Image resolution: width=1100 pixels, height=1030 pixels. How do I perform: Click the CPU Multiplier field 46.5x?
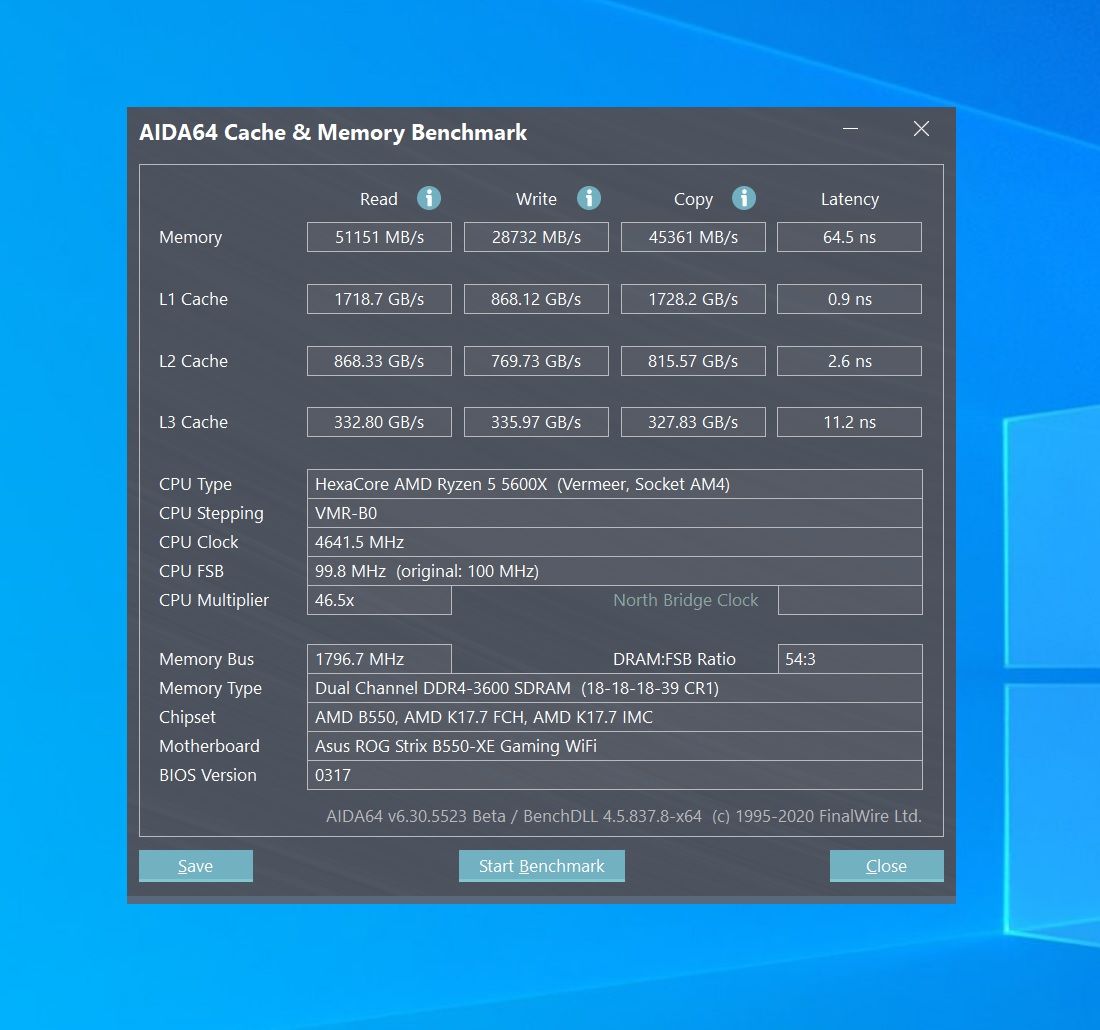click(x=379, y=600)
